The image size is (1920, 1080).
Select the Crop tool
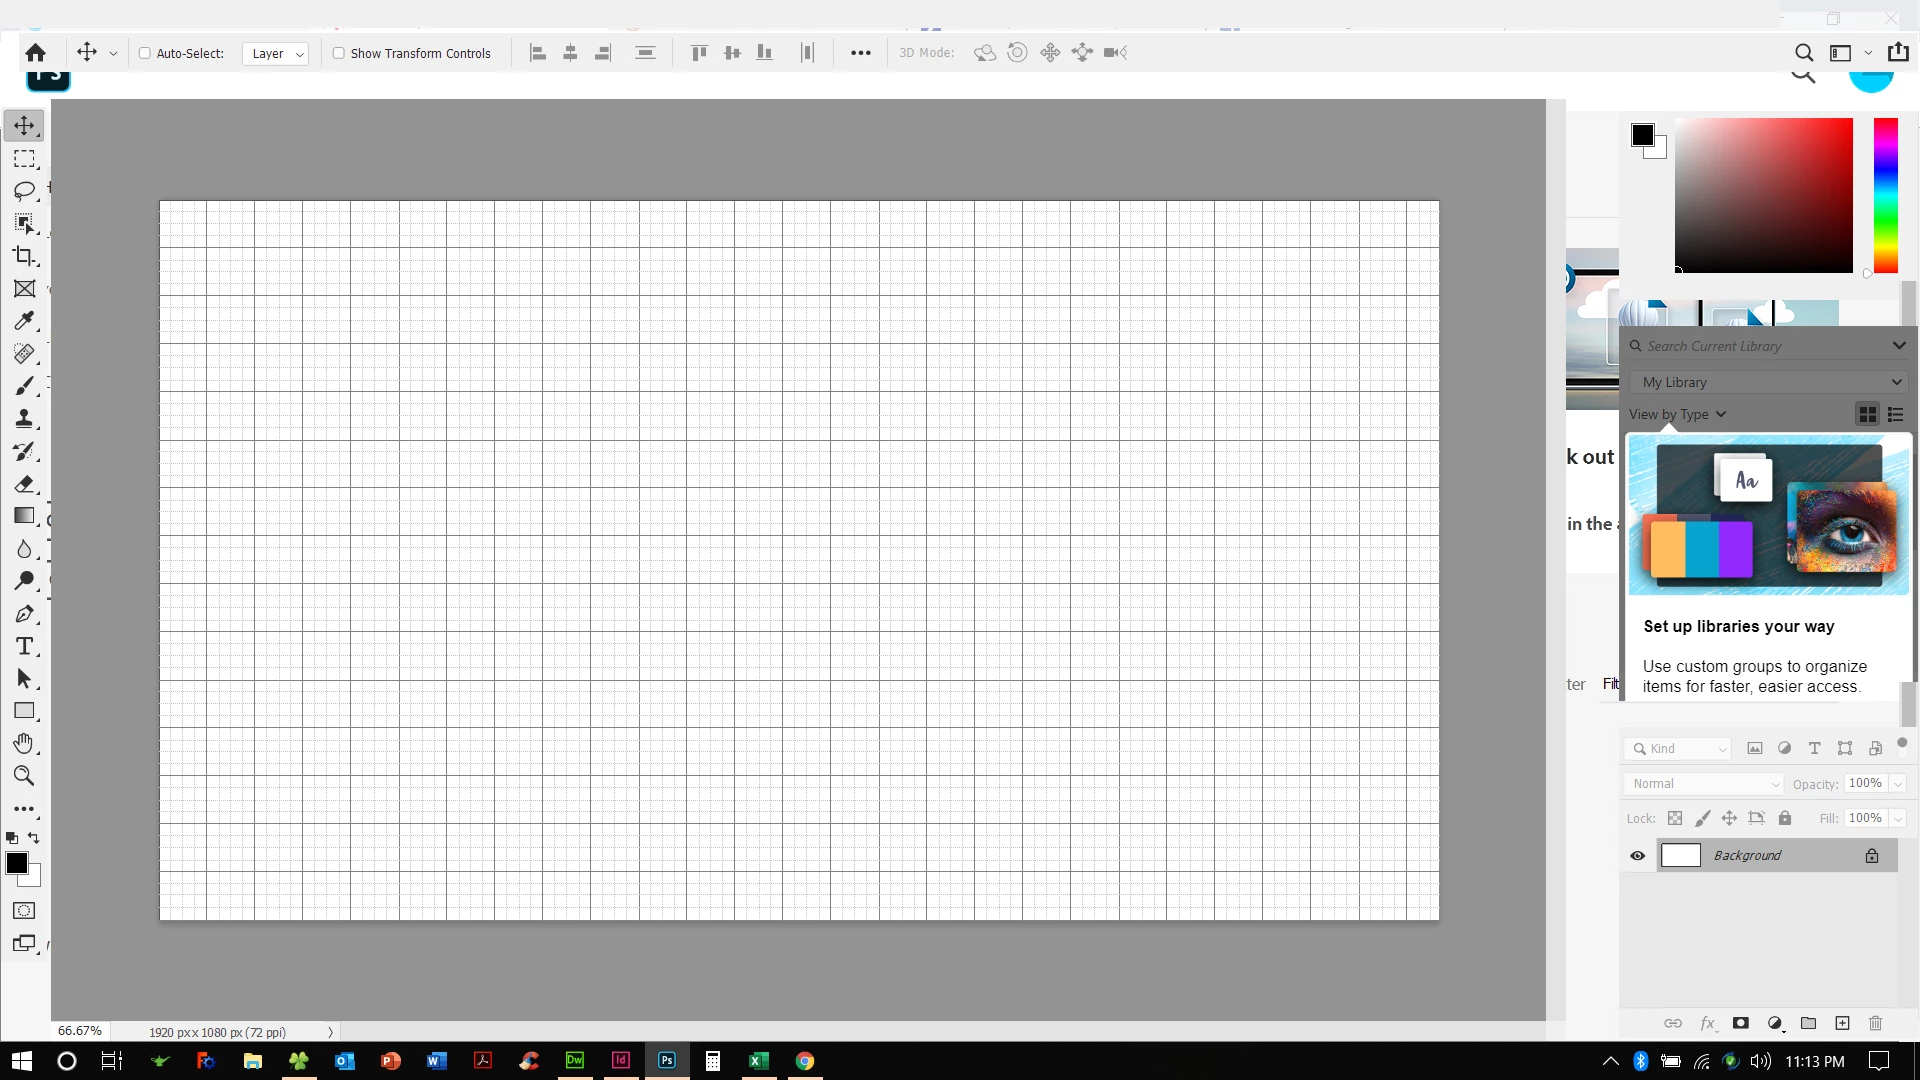click(24, 256)
